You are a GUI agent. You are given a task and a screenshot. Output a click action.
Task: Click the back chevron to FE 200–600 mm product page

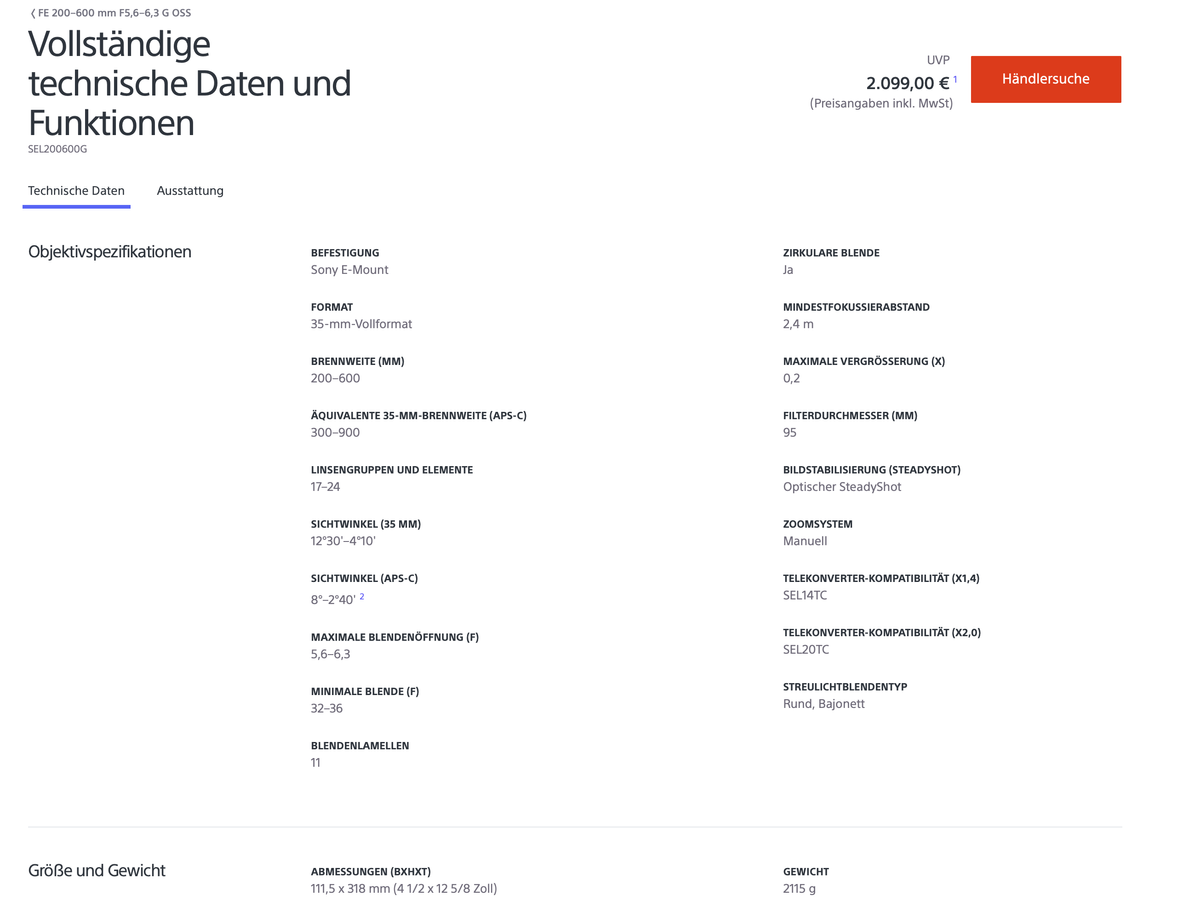point(31,13)
